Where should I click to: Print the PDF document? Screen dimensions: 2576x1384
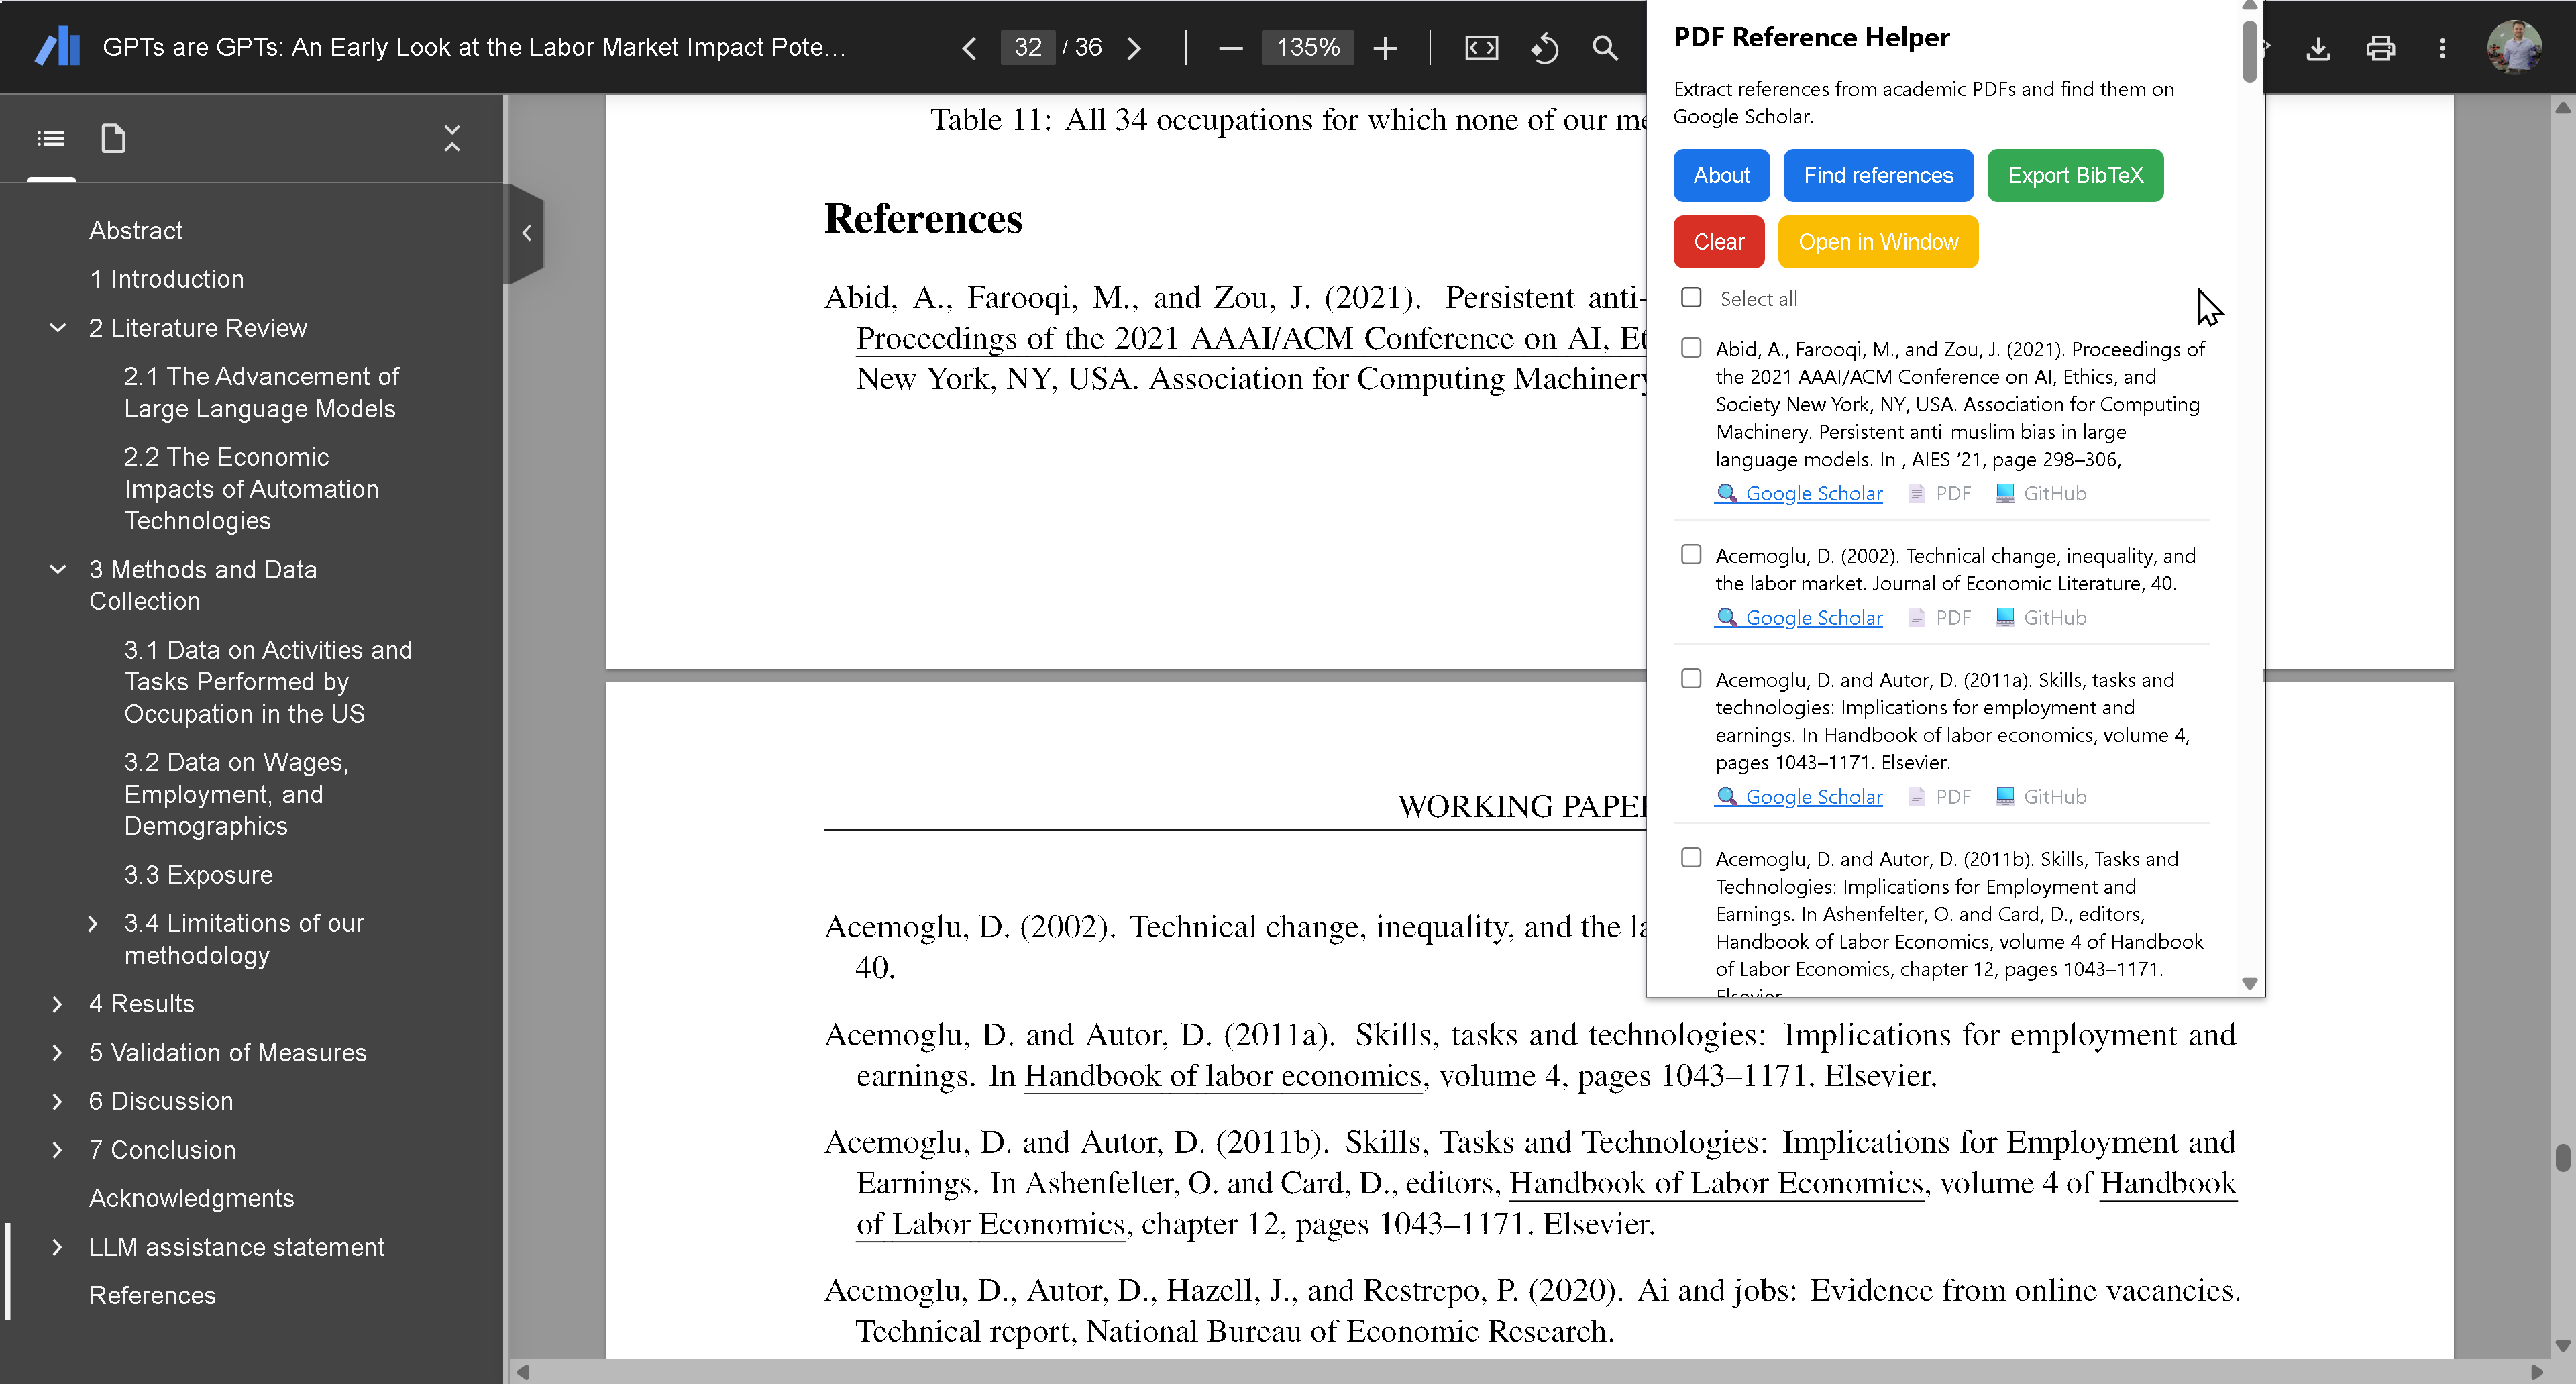pos(2380,48)
